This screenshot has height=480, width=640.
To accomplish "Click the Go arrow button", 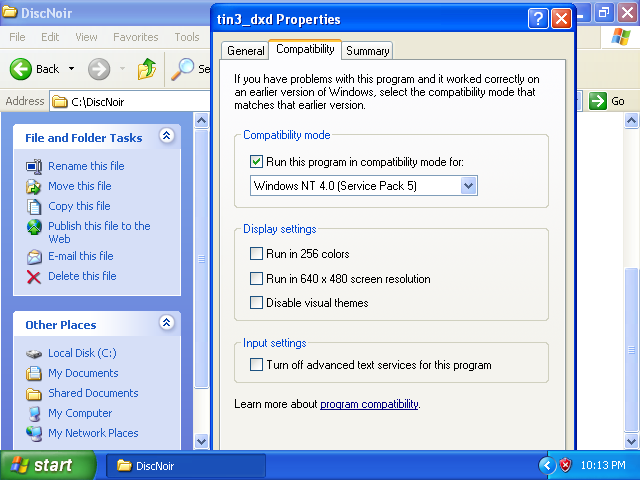I will [598, 101].
